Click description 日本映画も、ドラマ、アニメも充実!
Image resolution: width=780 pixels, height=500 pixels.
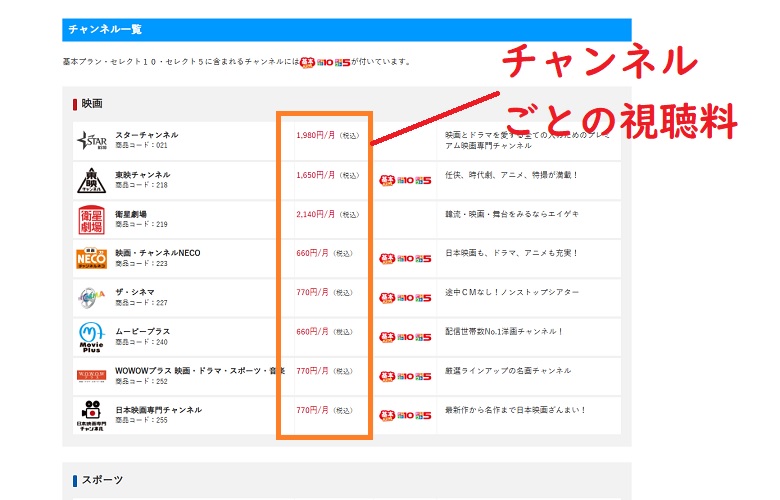pos(511,253)
